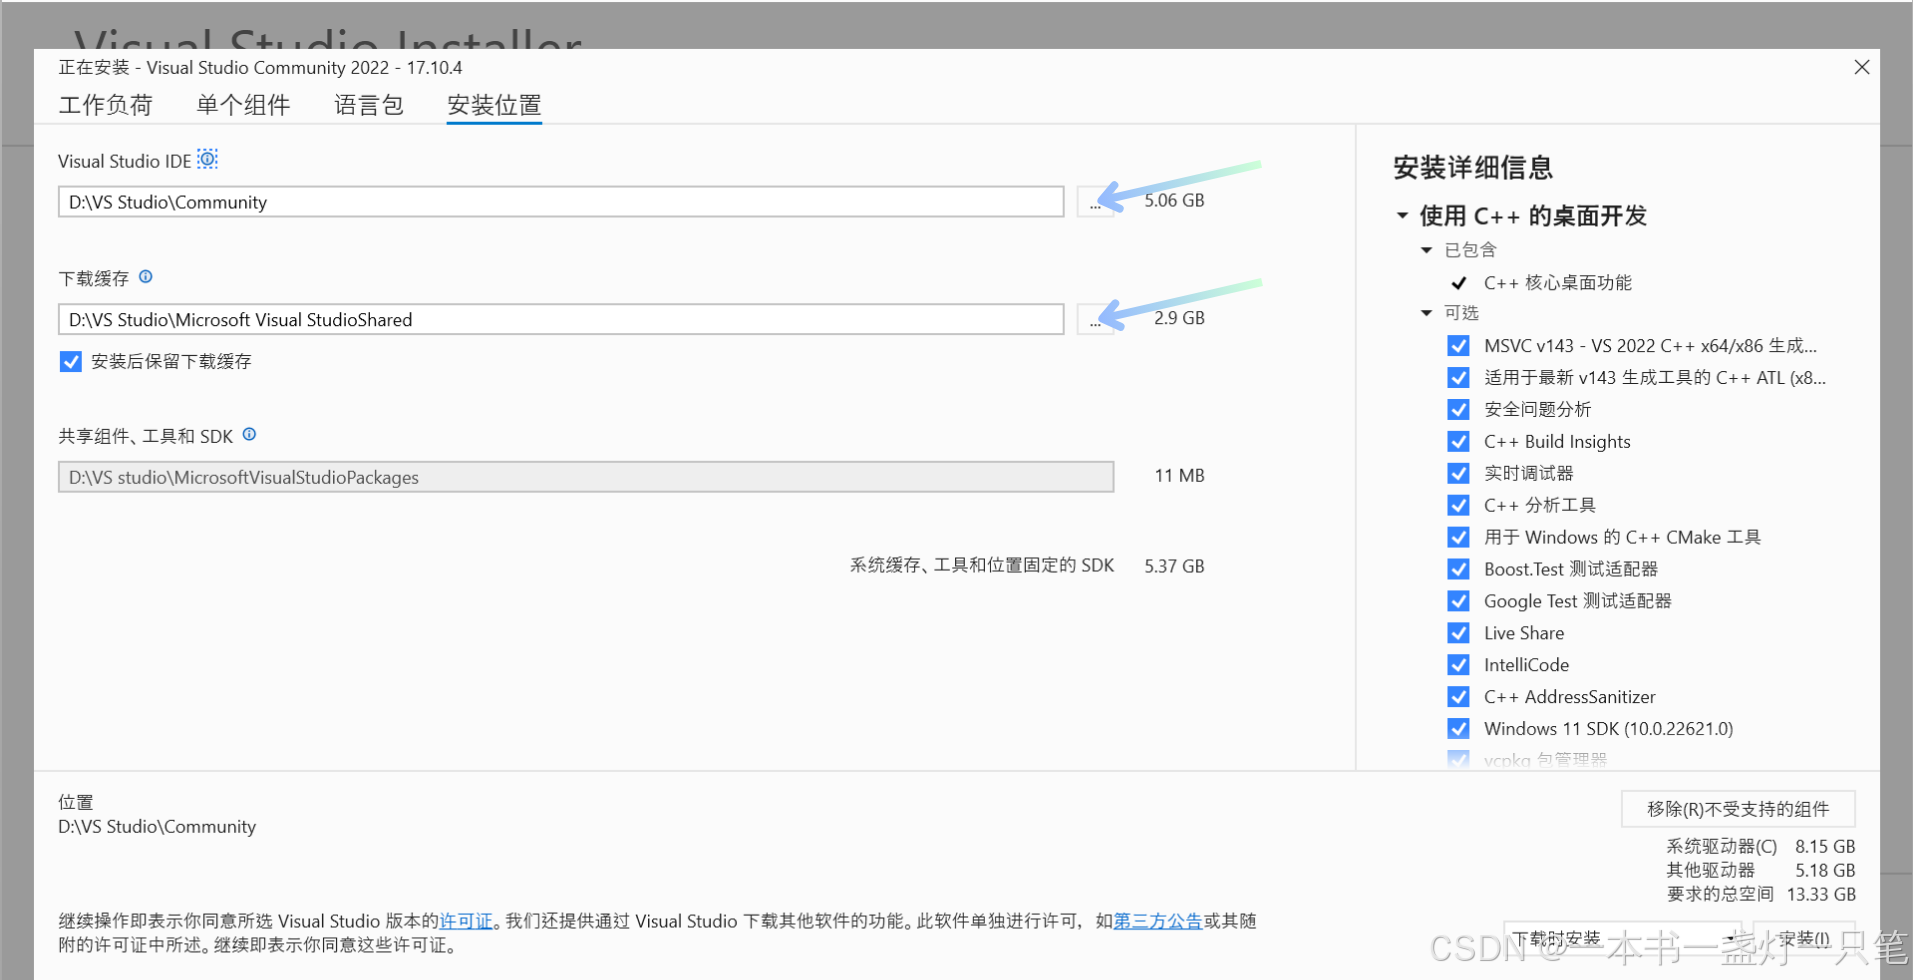Click the 5.37 GB size value
The height and width of the screenshot is (980, 1913).
pos(1174,566)
